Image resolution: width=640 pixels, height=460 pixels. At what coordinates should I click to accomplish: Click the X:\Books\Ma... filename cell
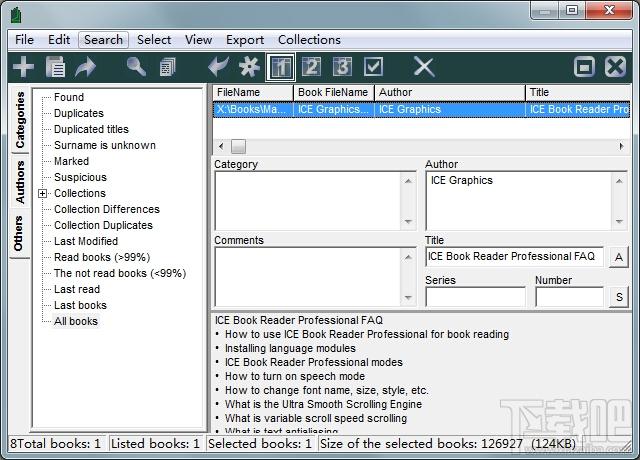pyautogui.click(x=252, y=109)
